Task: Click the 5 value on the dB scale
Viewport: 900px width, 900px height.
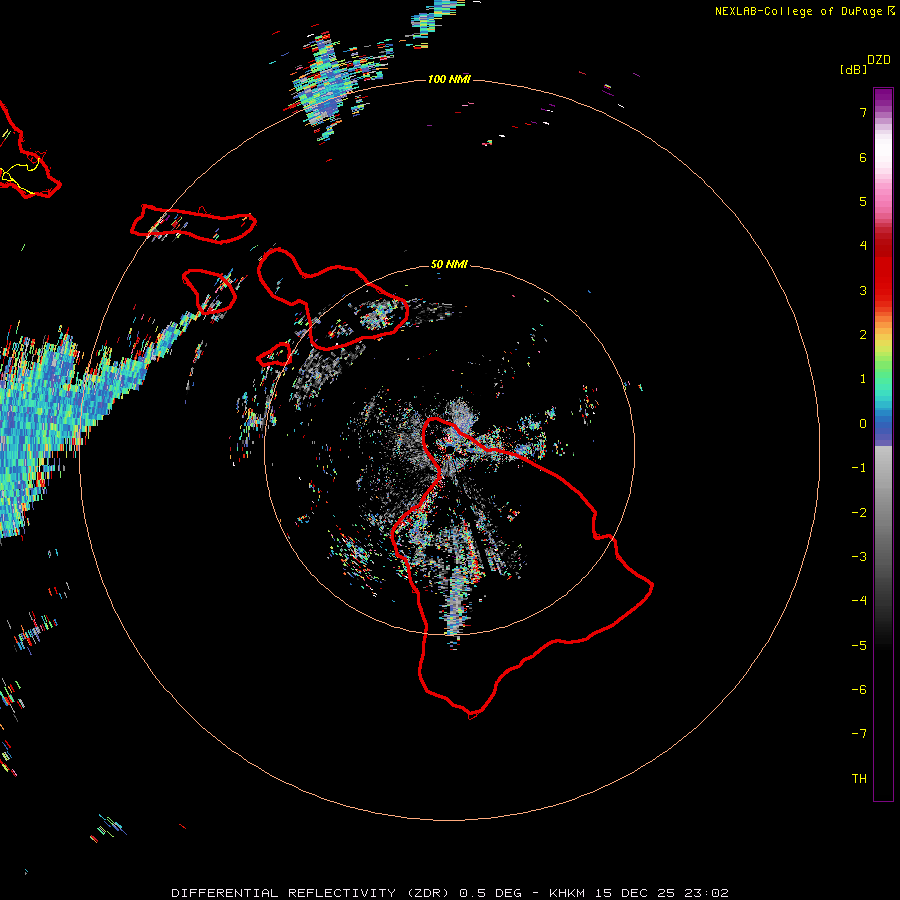Action: pos(863,201)
